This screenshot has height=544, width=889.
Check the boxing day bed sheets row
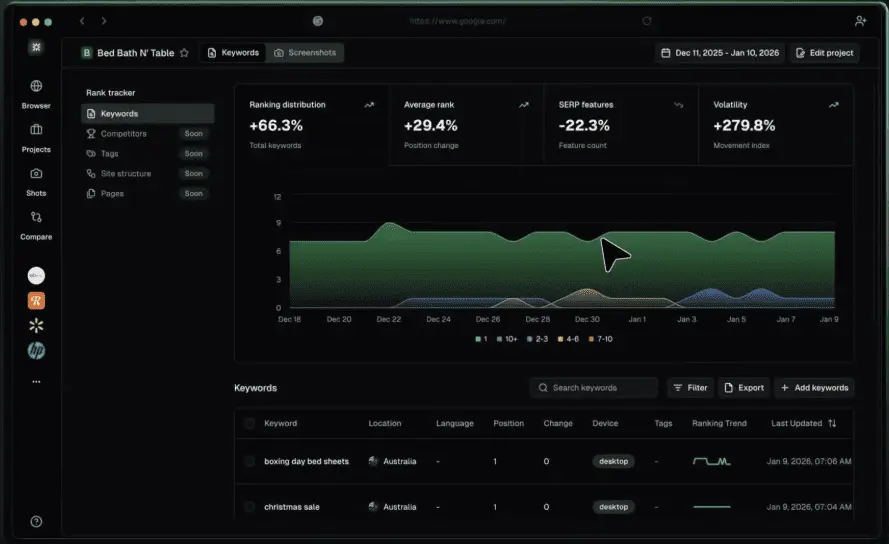pos(249,461)
